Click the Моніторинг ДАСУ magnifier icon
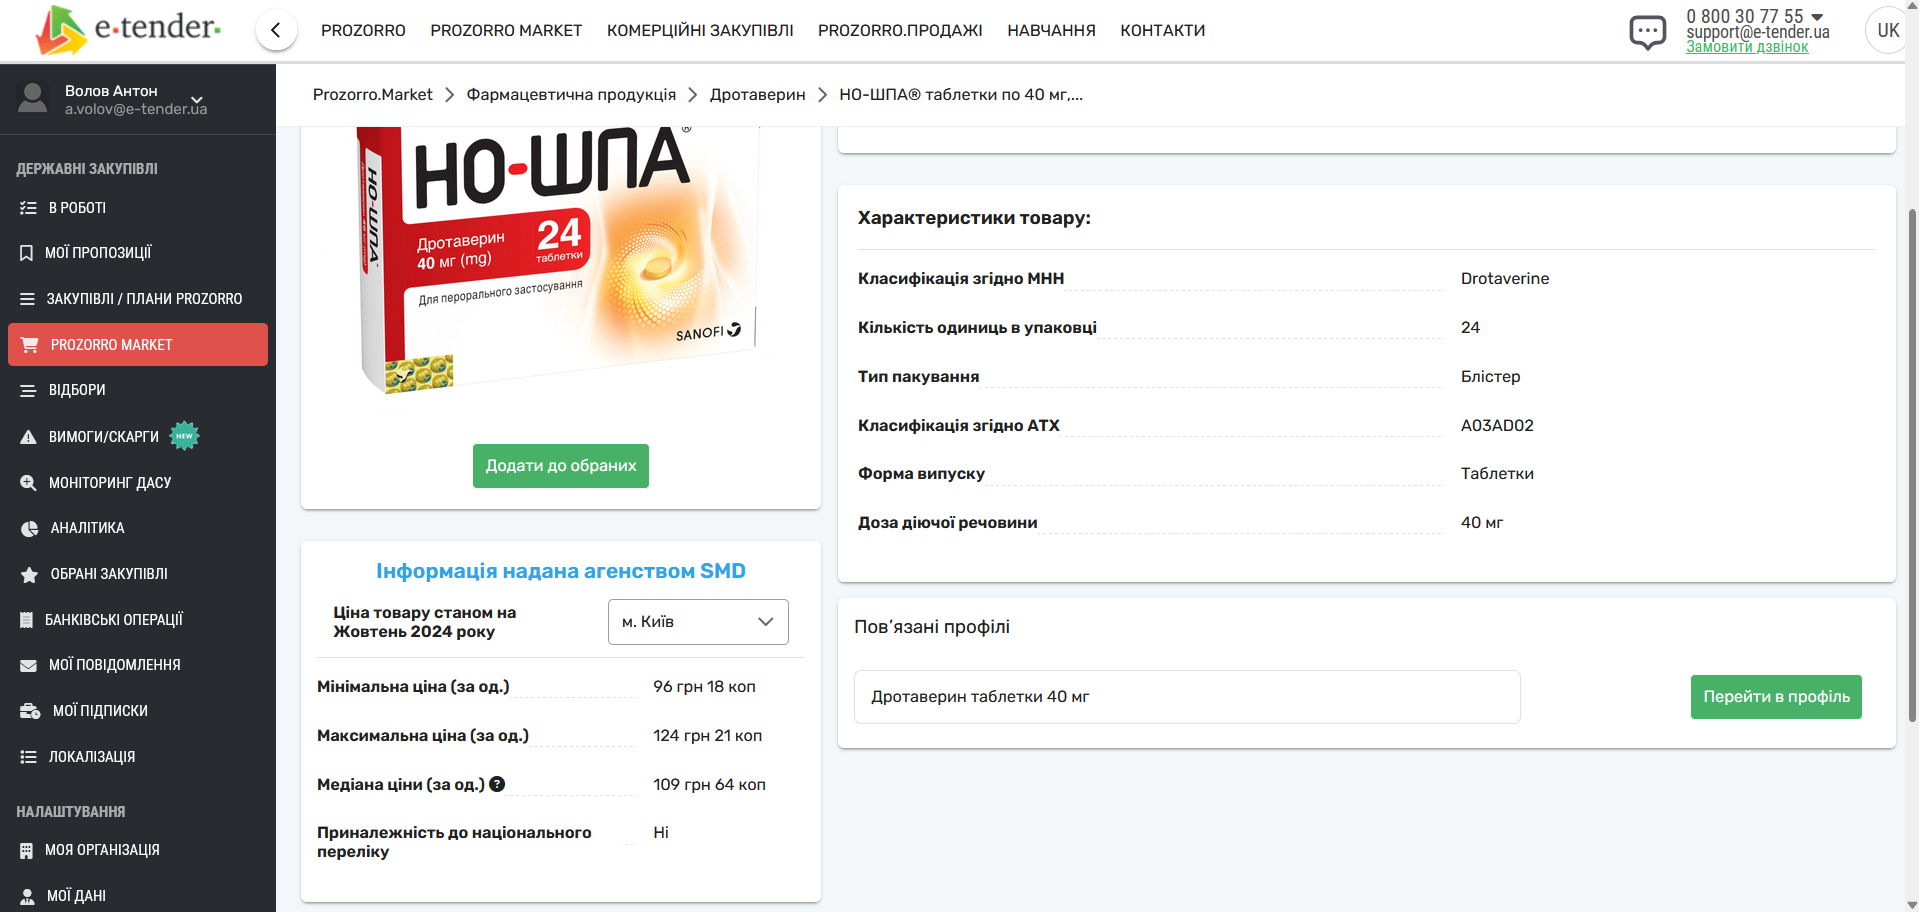The image size is (1919, 912). (x=28, y=483)
